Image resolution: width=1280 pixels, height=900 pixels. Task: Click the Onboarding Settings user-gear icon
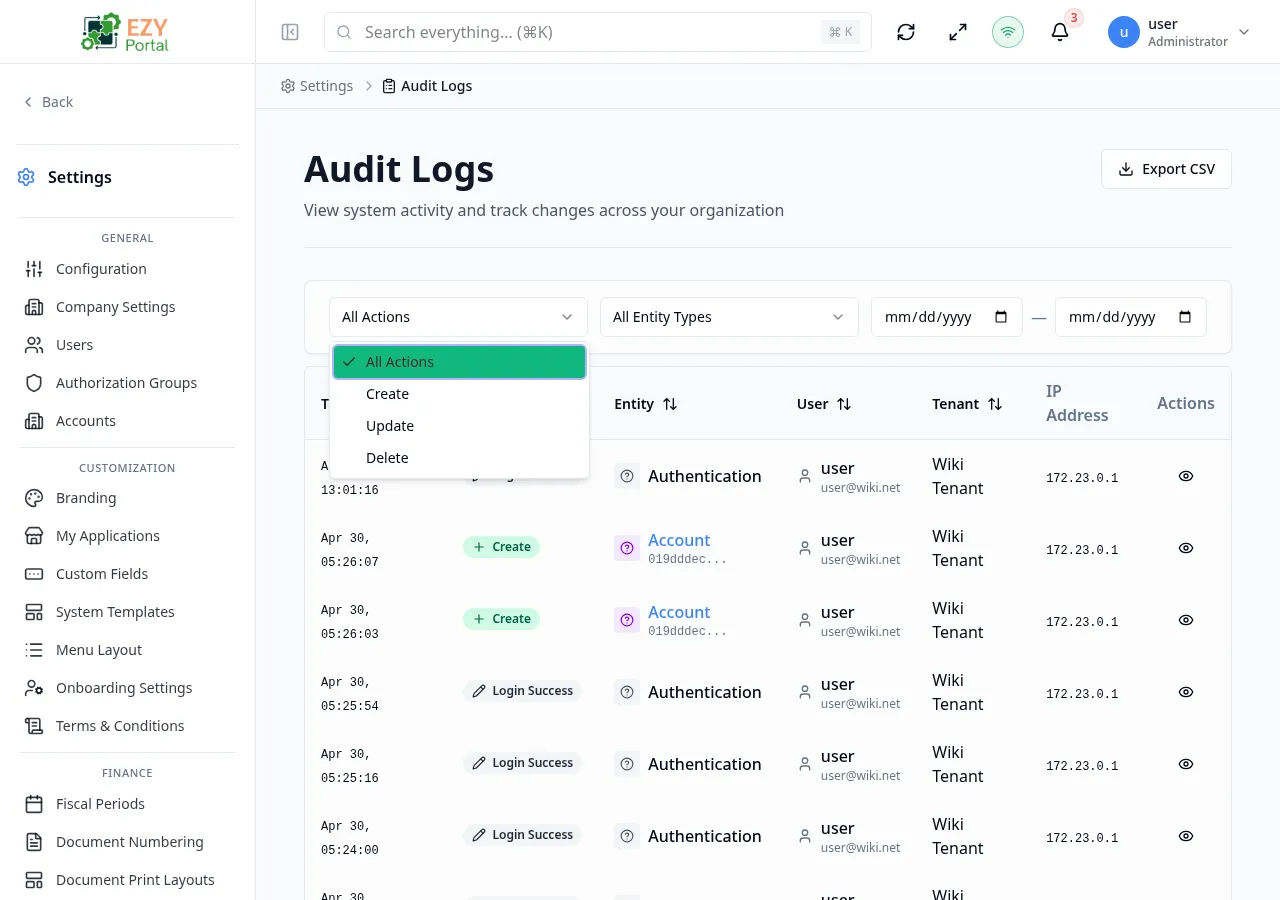pyautogui.click(x=34, y=688)
